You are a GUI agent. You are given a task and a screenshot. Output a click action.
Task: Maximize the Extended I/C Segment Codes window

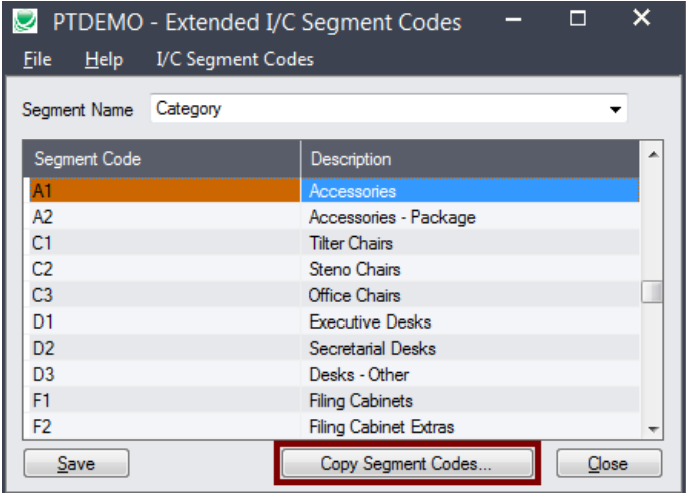(x=578, y=18)
